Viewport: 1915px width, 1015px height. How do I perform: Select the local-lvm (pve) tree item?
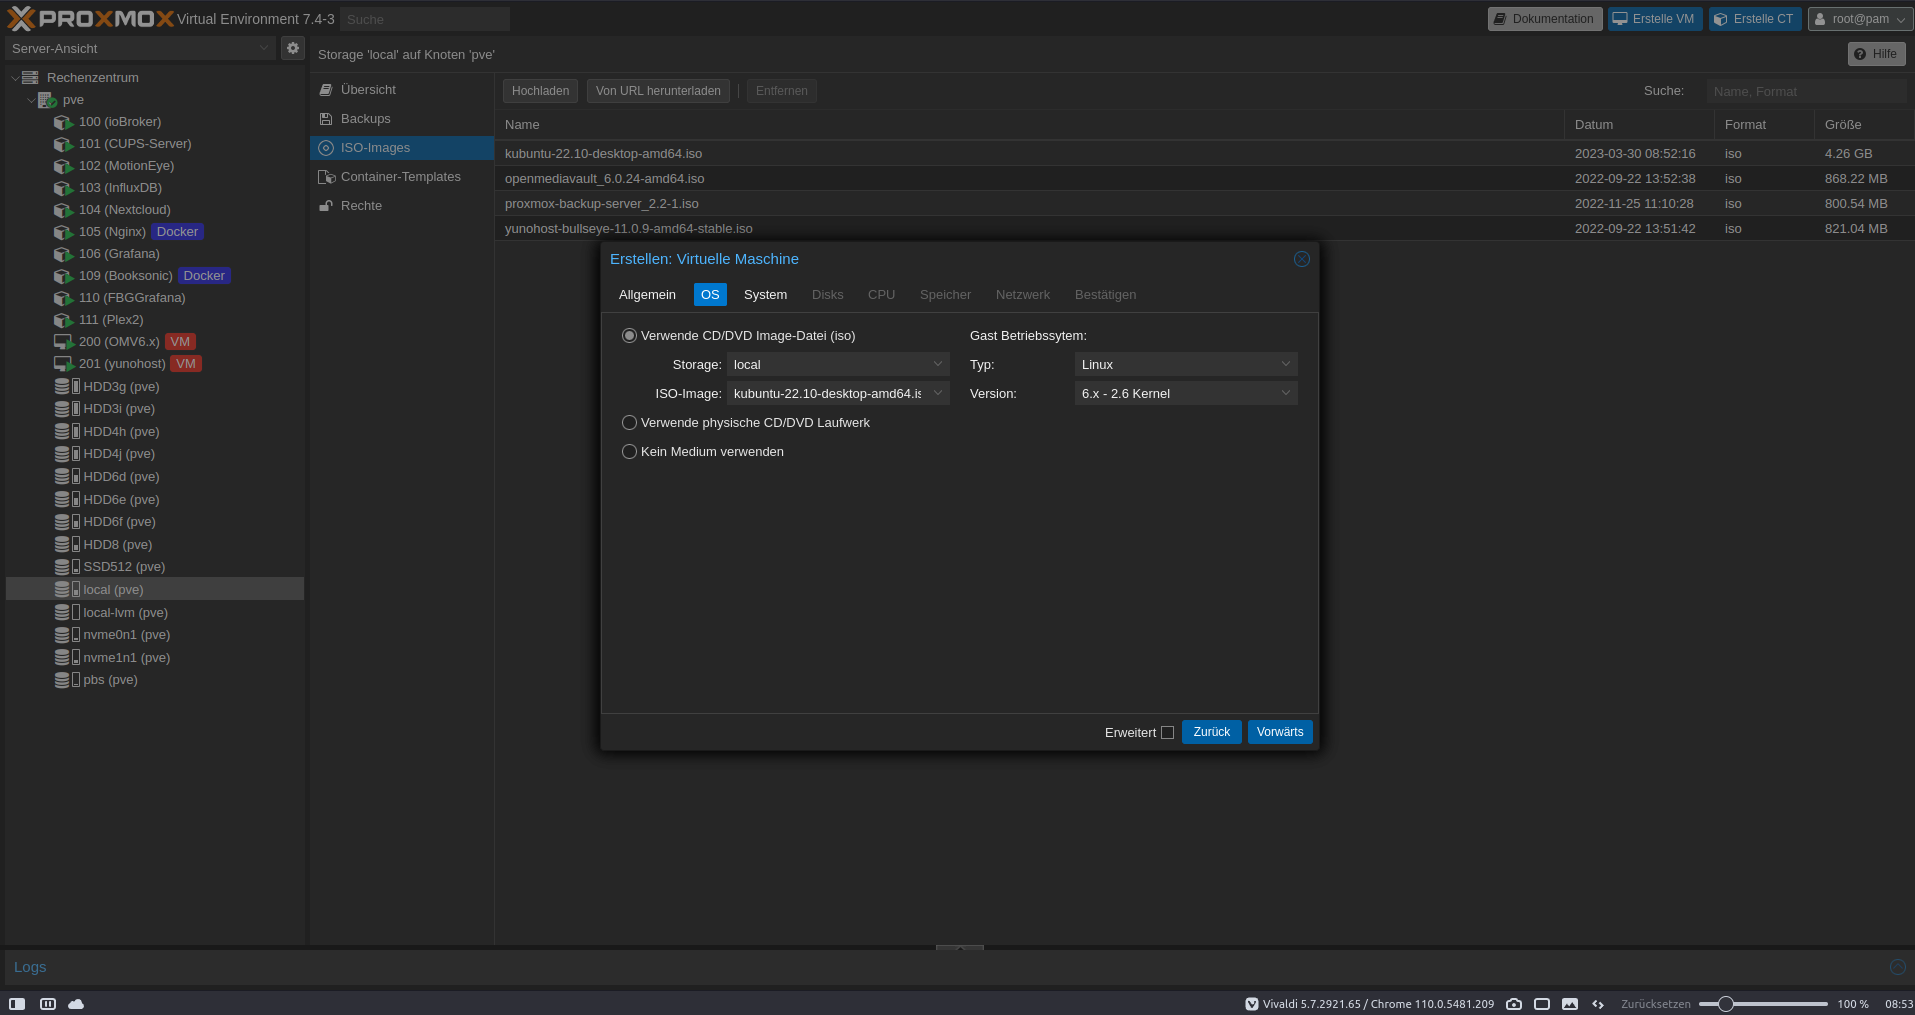[155, 613]
